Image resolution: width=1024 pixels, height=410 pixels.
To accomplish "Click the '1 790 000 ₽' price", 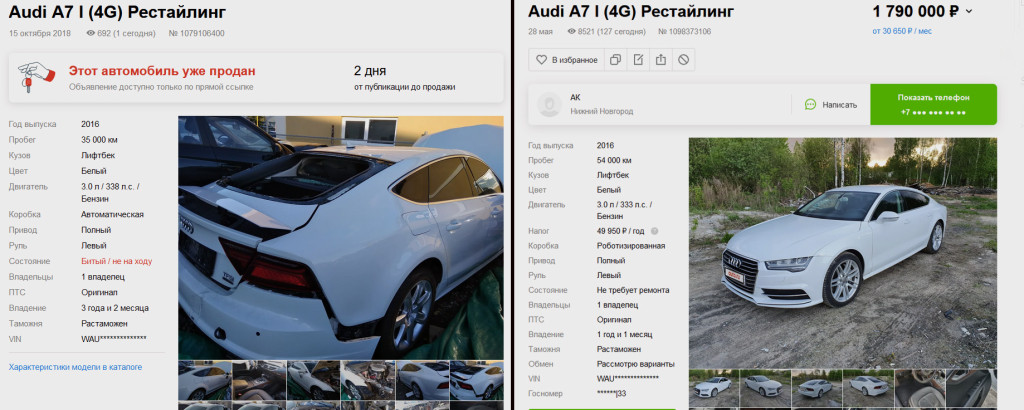I will click(x=915, y=11).
